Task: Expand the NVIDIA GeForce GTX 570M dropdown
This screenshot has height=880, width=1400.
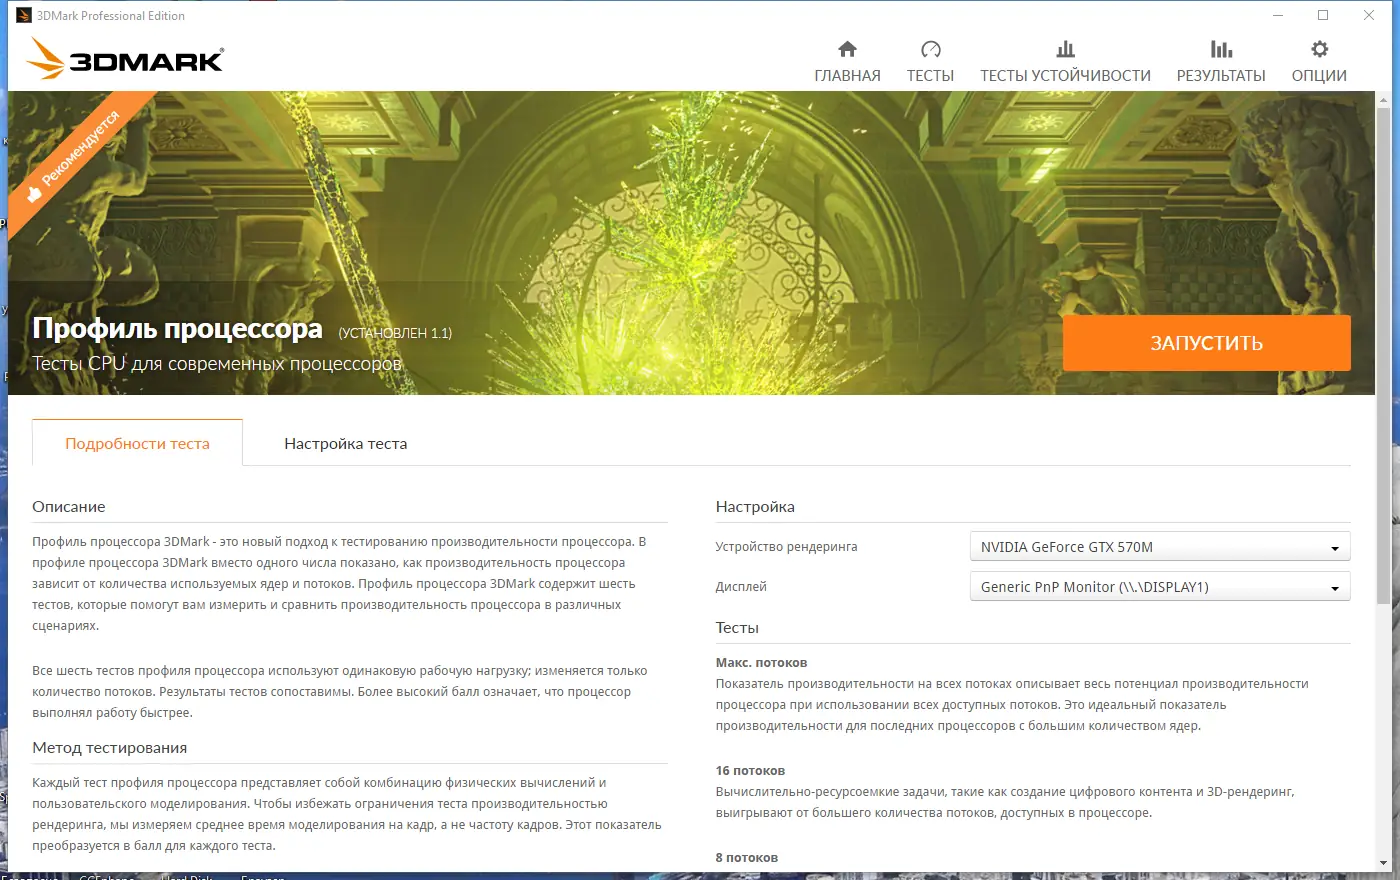Action: click(x=1160, y=547)
